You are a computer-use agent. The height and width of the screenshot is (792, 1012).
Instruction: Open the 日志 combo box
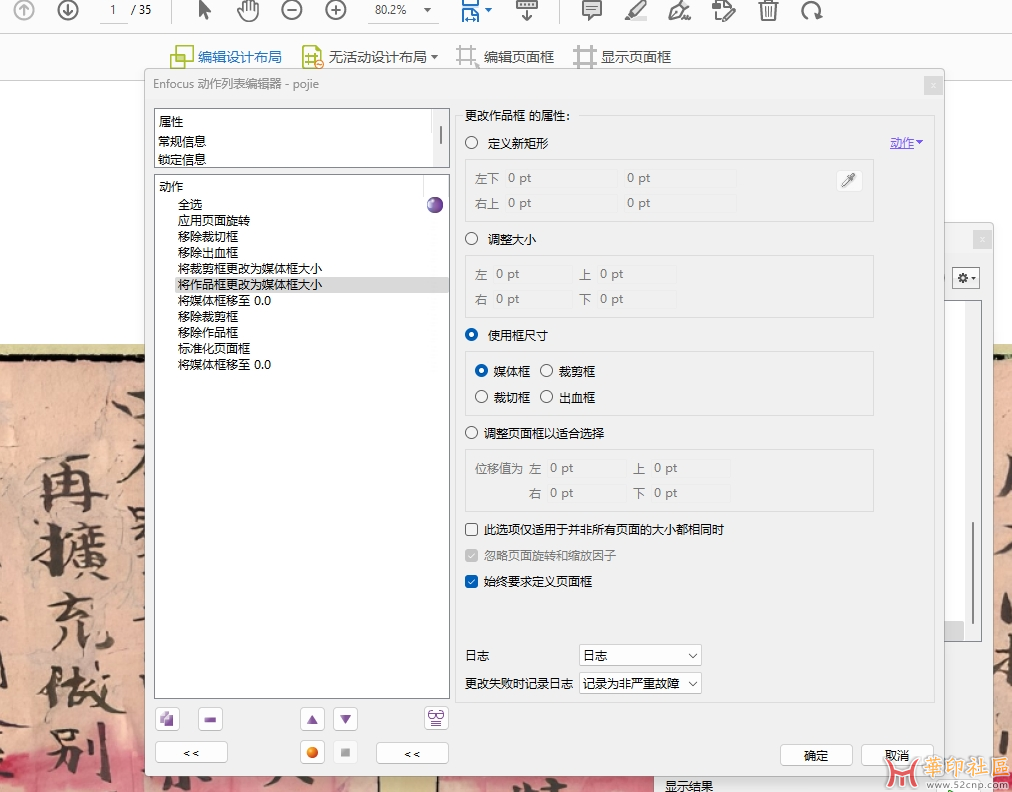640,655
